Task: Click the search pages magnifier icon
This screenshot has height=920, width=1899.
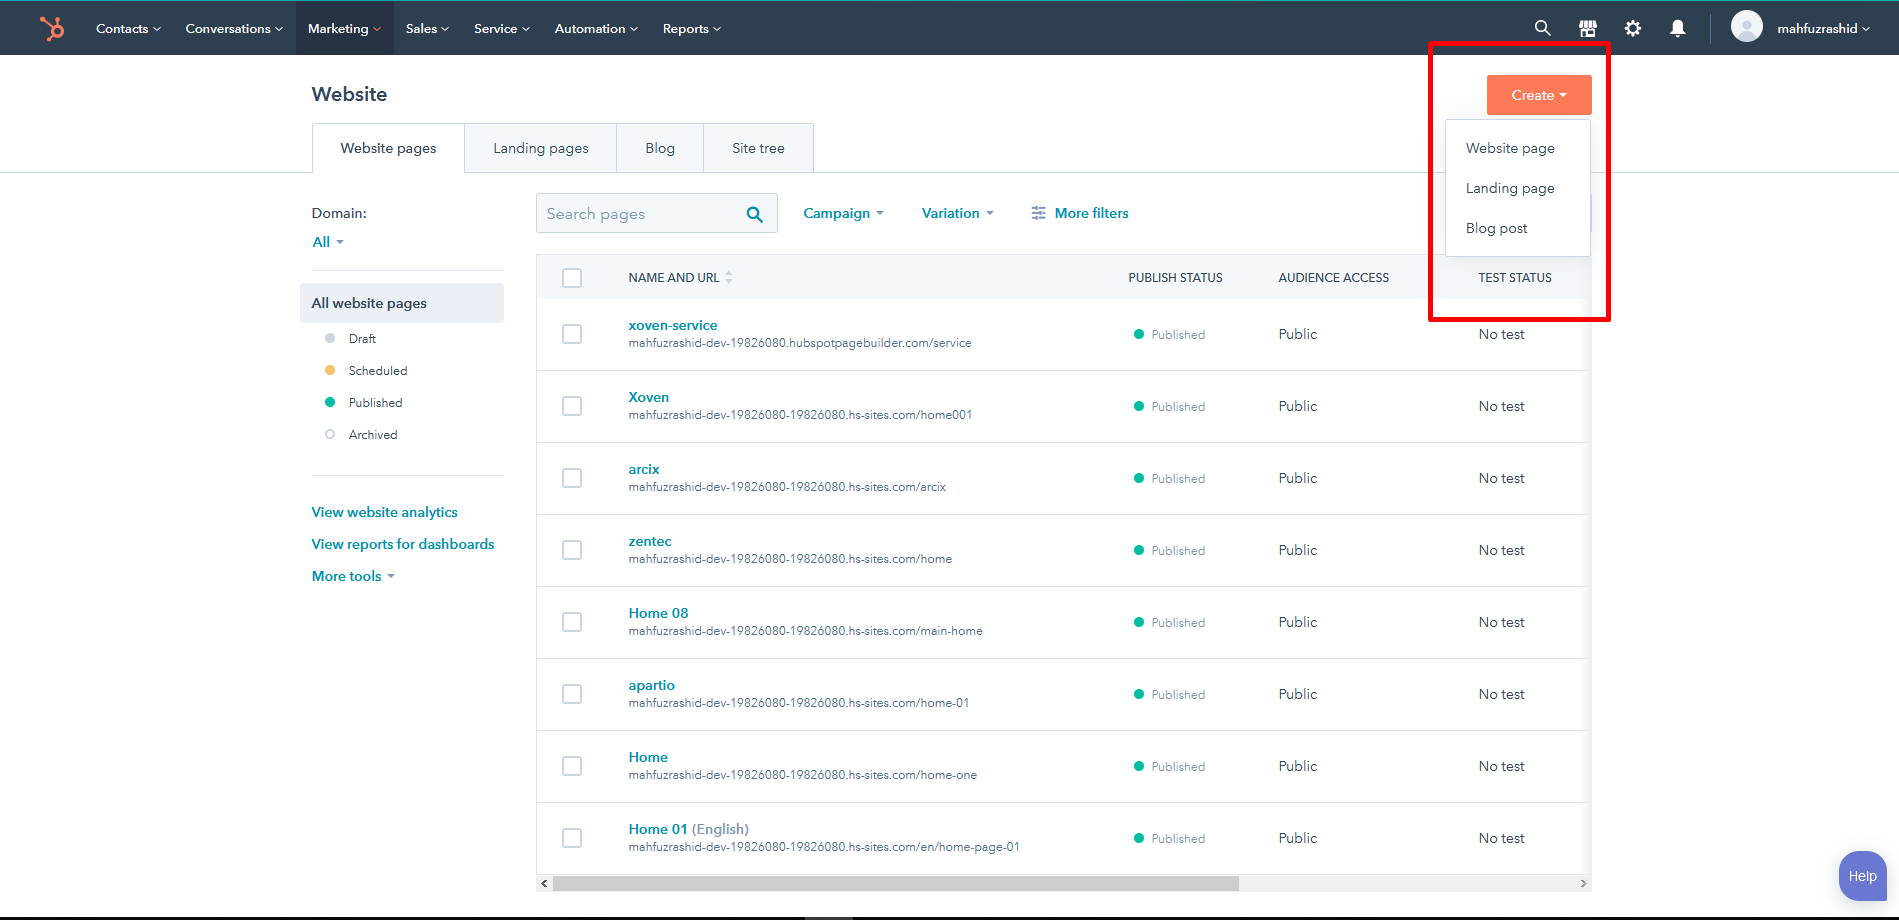Action: 754,214
